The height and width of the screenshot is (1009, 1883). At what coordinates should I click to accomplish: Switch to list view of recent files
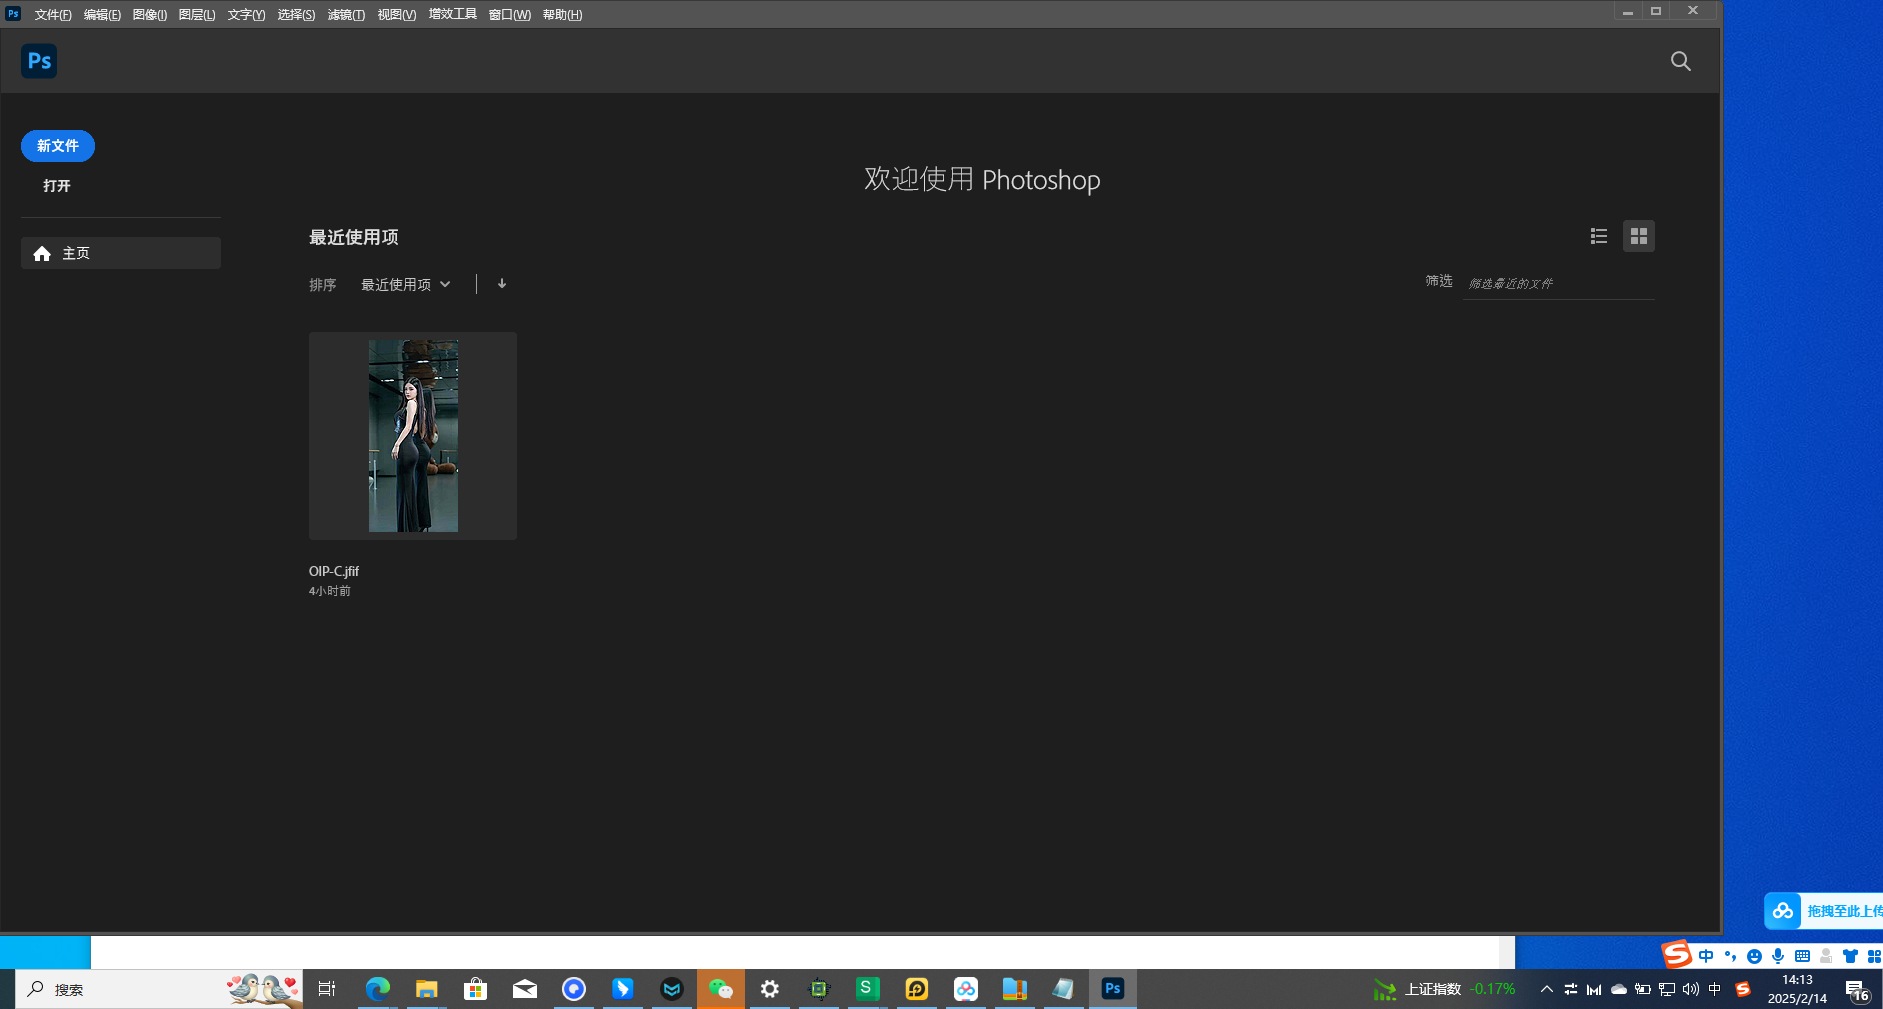point(1599,236)
